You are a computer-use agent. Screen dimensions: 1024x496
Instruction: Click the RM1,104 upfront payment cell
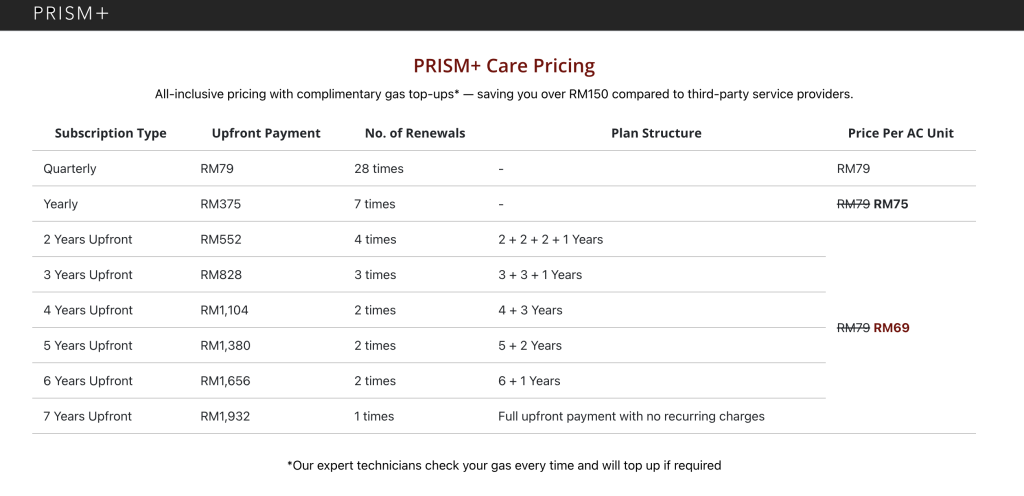click(x=224, y=310)
